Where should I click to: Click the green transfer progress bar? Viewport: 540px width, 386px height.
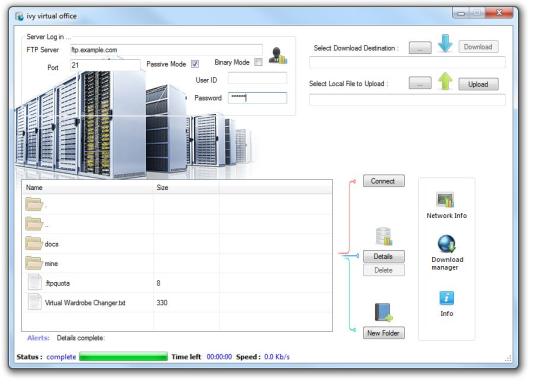(123, 356)
